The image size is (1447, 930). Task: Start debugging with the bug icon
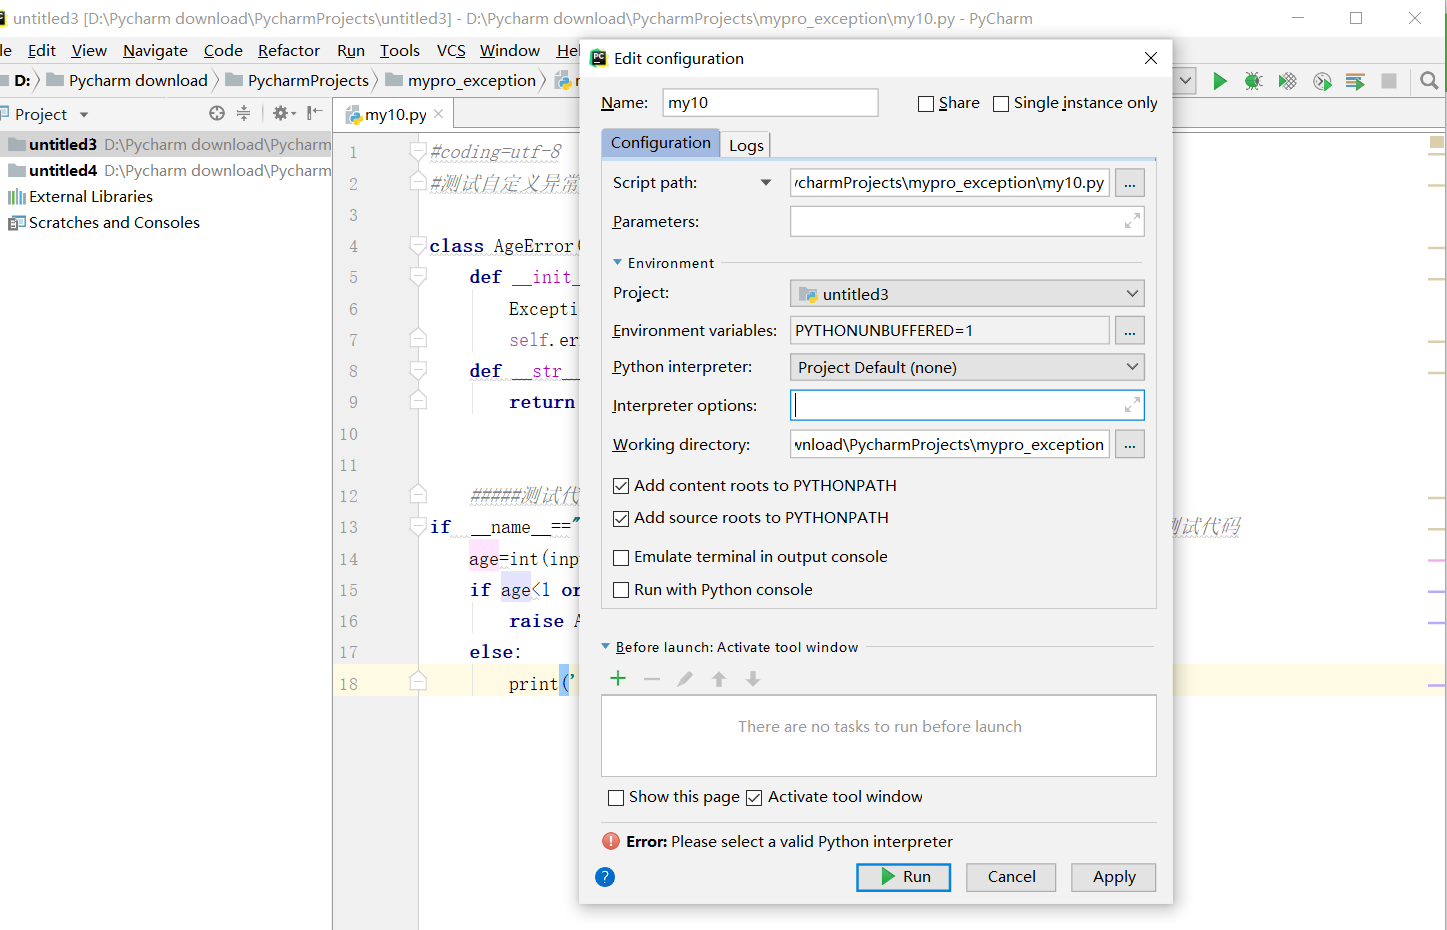(1253, 81)
